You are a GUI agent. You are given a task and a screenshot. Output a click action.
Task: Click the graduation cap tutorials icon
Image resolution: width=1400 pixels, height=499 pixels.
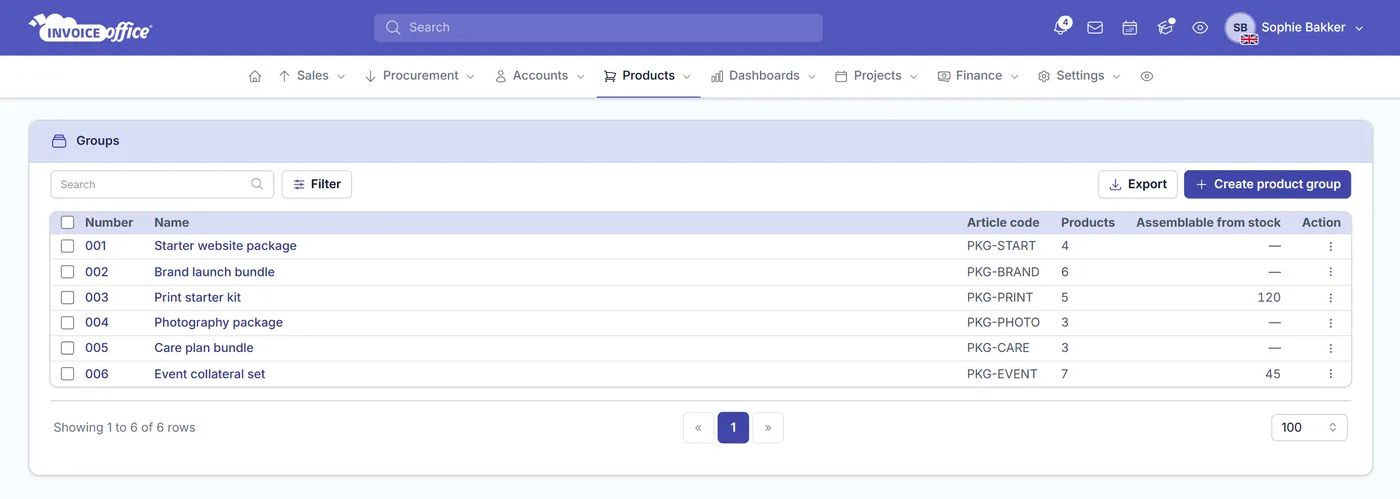point(1165,28)
